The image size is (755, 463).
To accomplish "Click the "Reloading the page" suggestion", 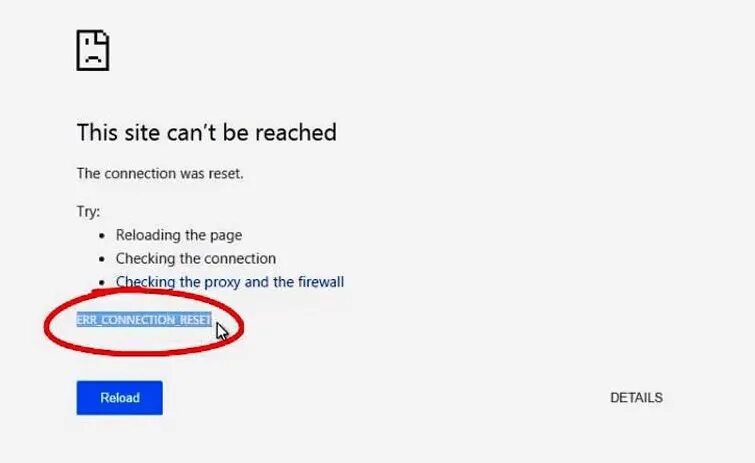I will (179, 235).
